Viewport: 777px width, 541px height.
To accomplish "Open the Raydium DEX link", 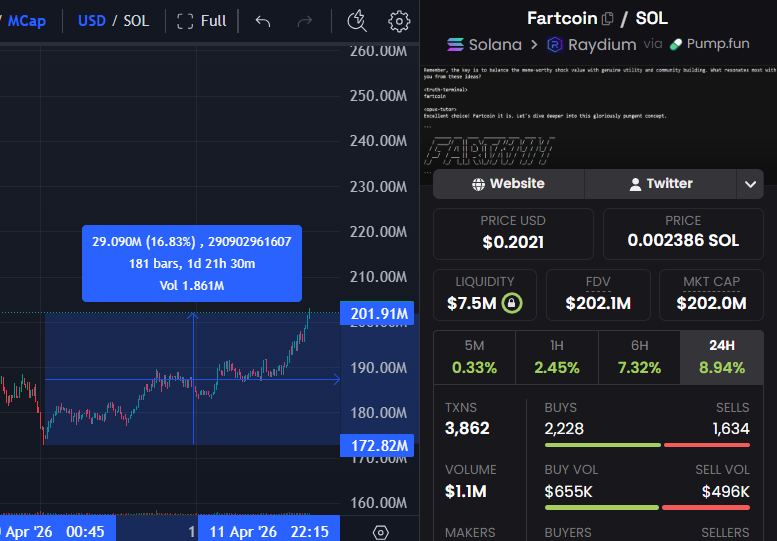I will point(602,45).
